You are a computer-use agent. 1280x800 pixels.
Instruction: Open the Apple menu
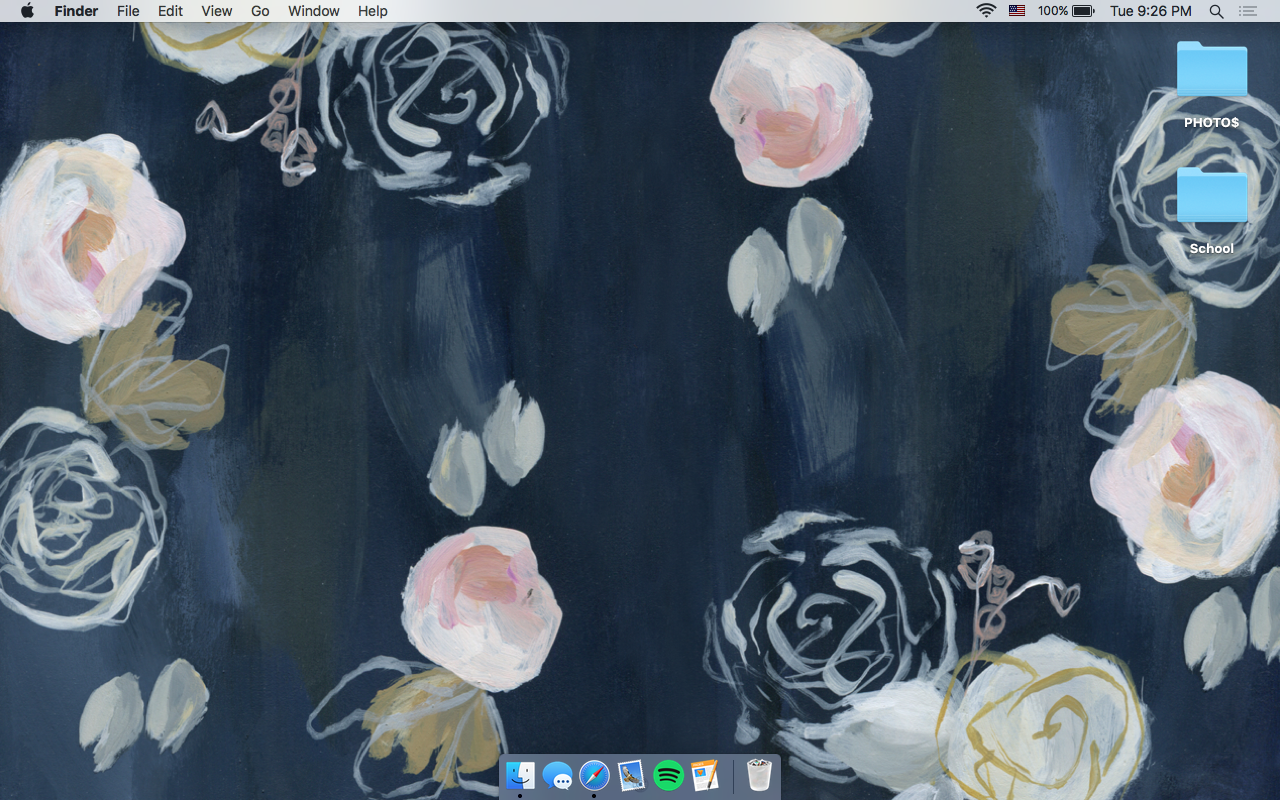point(27,11)
